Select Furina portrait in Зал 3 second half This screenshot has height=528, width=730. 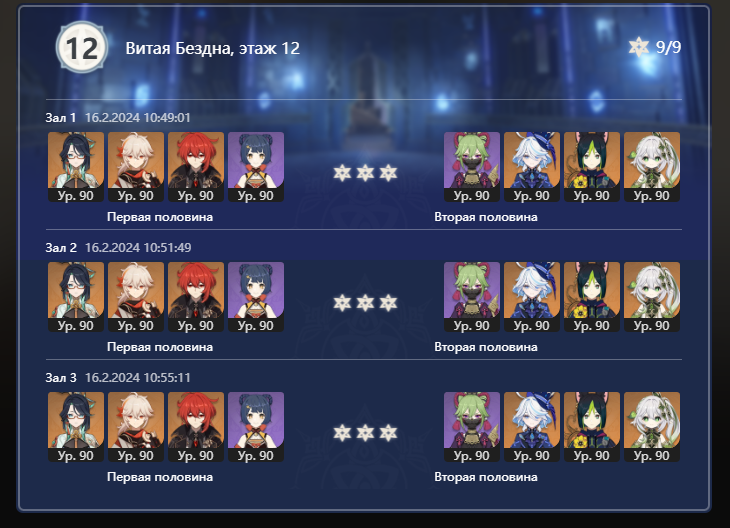(x=532, y=426)
